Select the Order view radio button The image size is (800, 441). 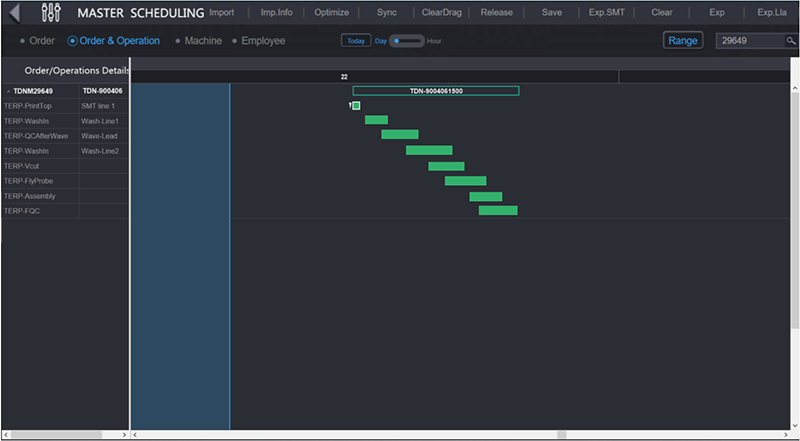pos(23,41)
